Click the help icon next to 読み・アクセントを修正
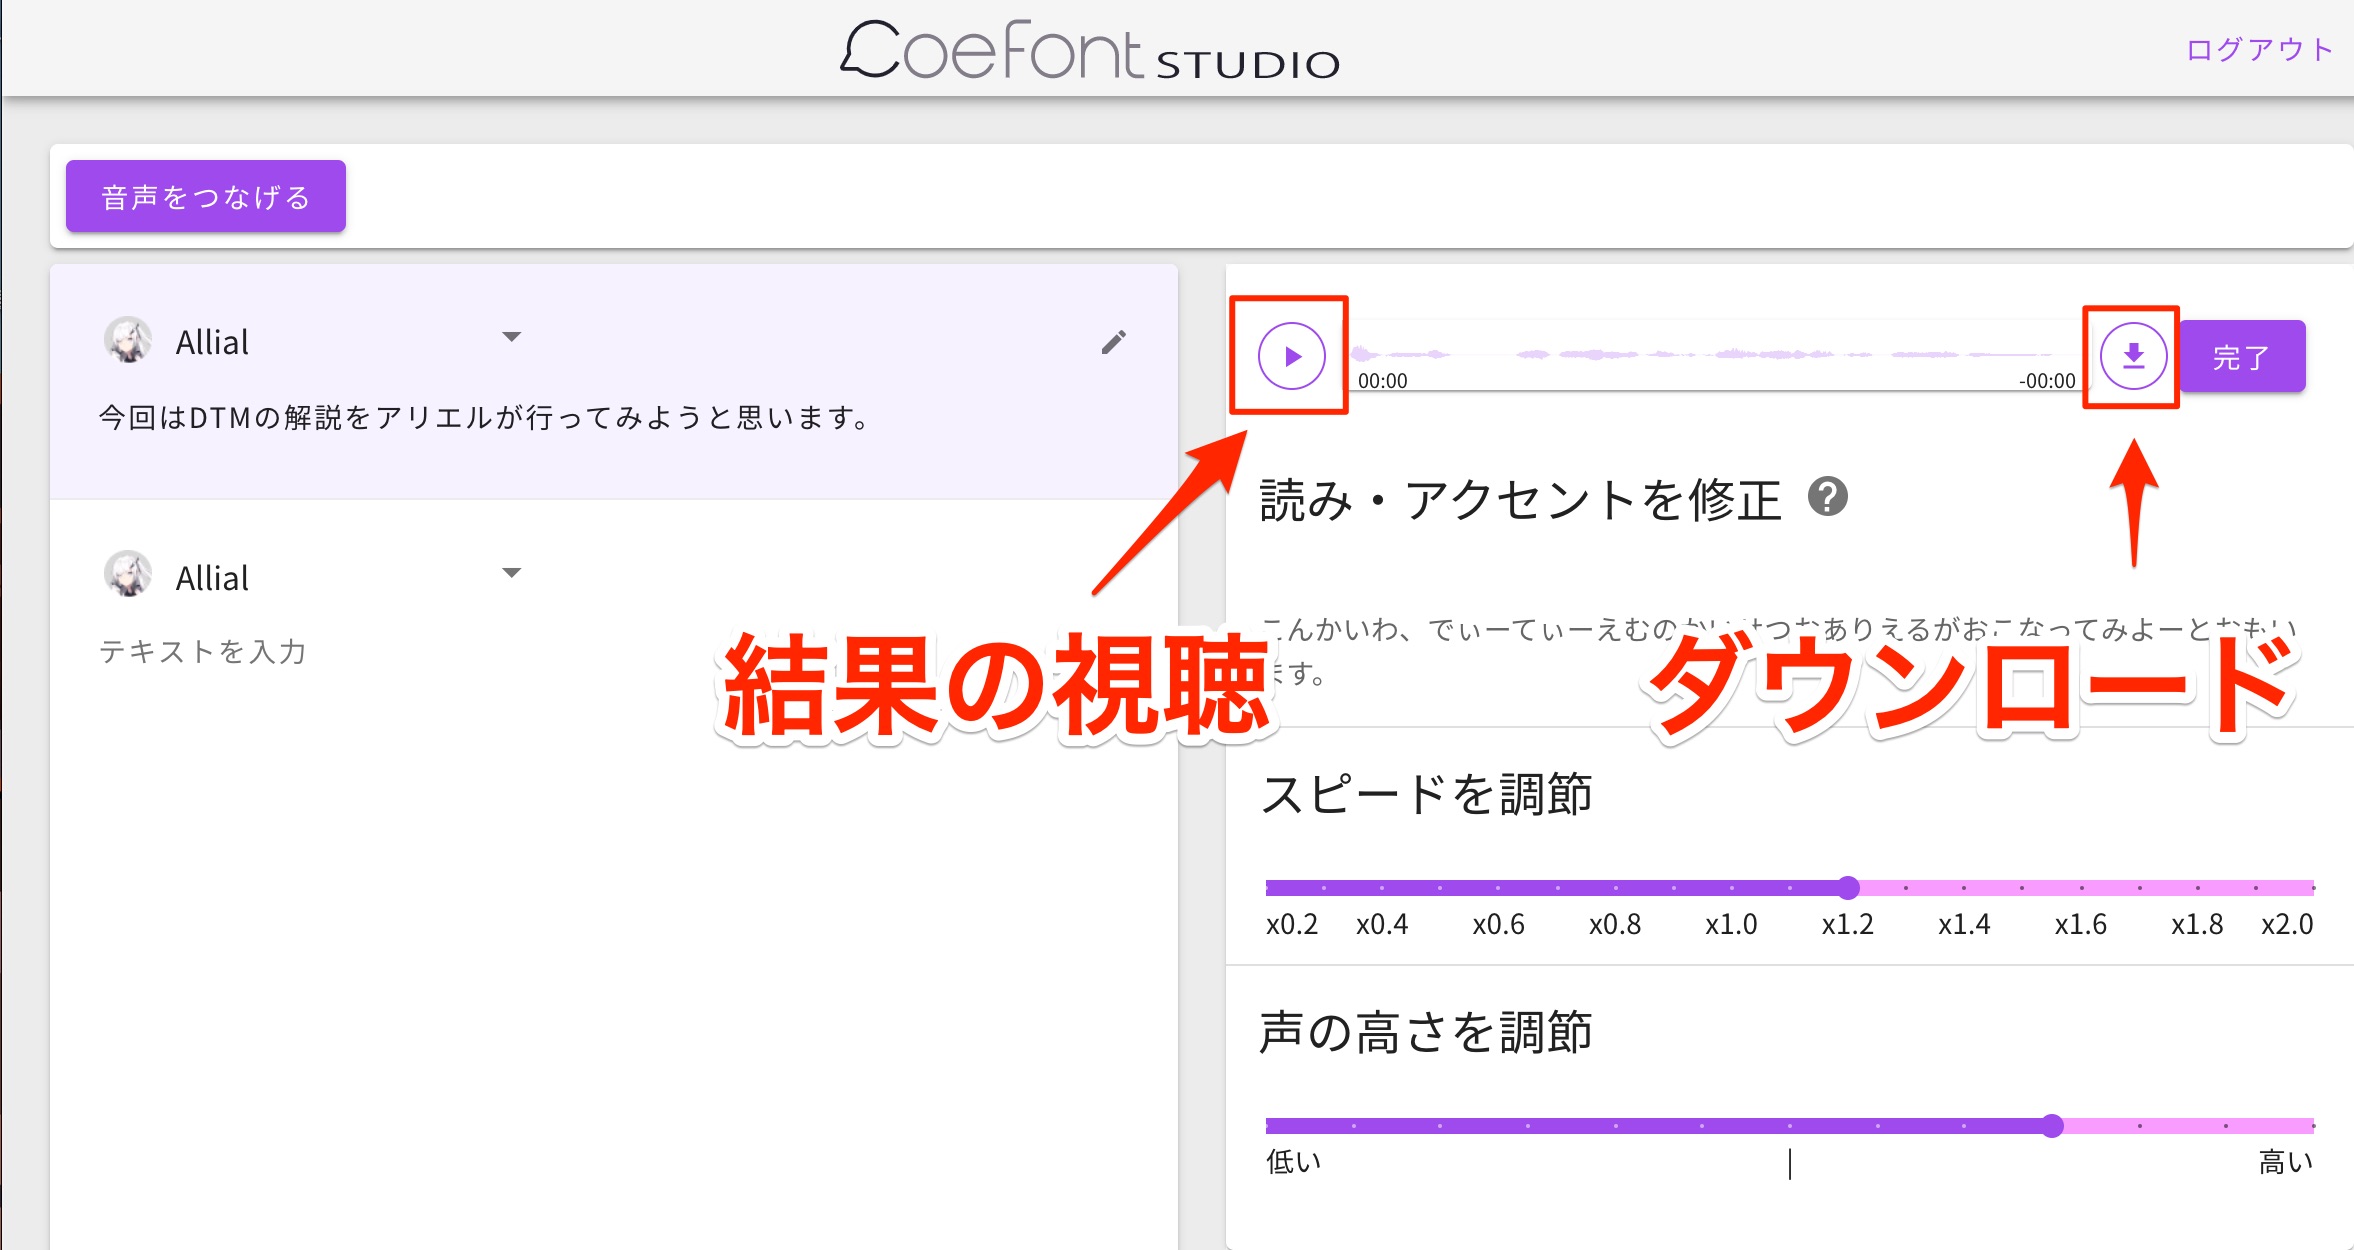Screen dimensions: 2354x1250 click(1828, 497)
